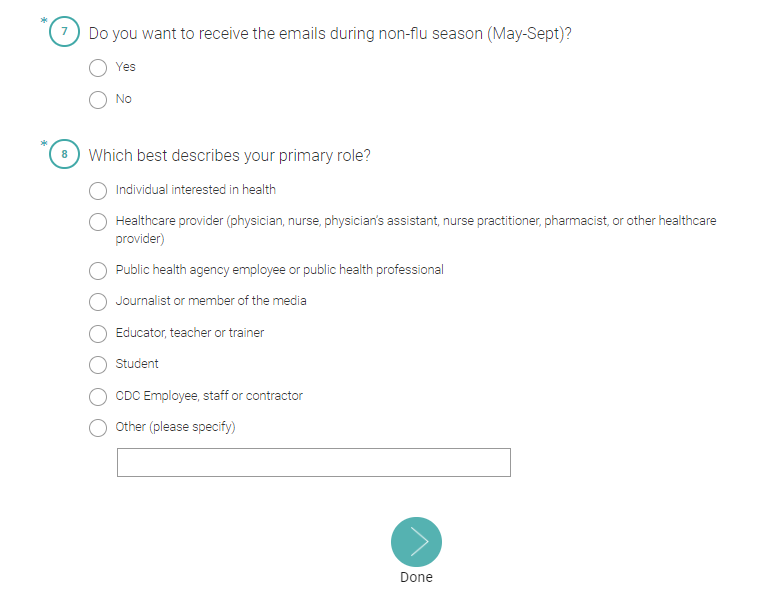Select Public health agency employee option
The width and height of the screenshot is (760, 607).
click(98, 270)
